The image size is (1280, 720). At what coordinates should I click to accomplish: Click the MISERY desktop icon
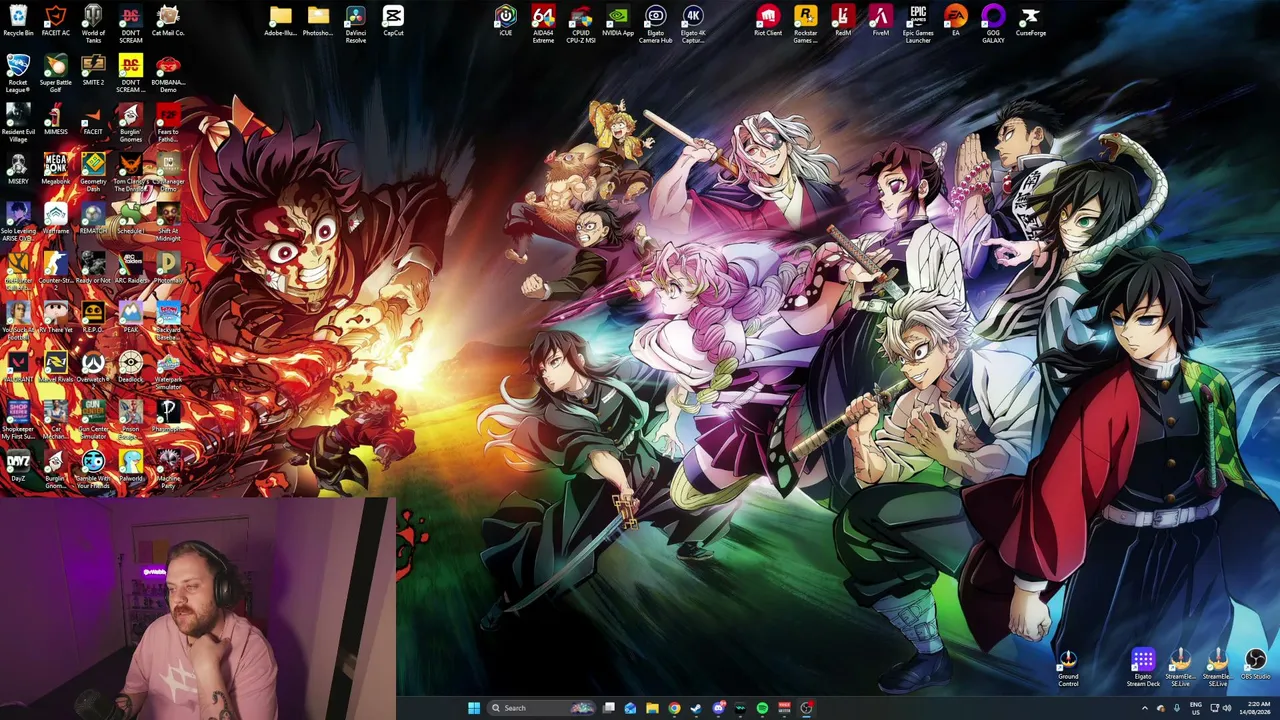tap(18, 169)
